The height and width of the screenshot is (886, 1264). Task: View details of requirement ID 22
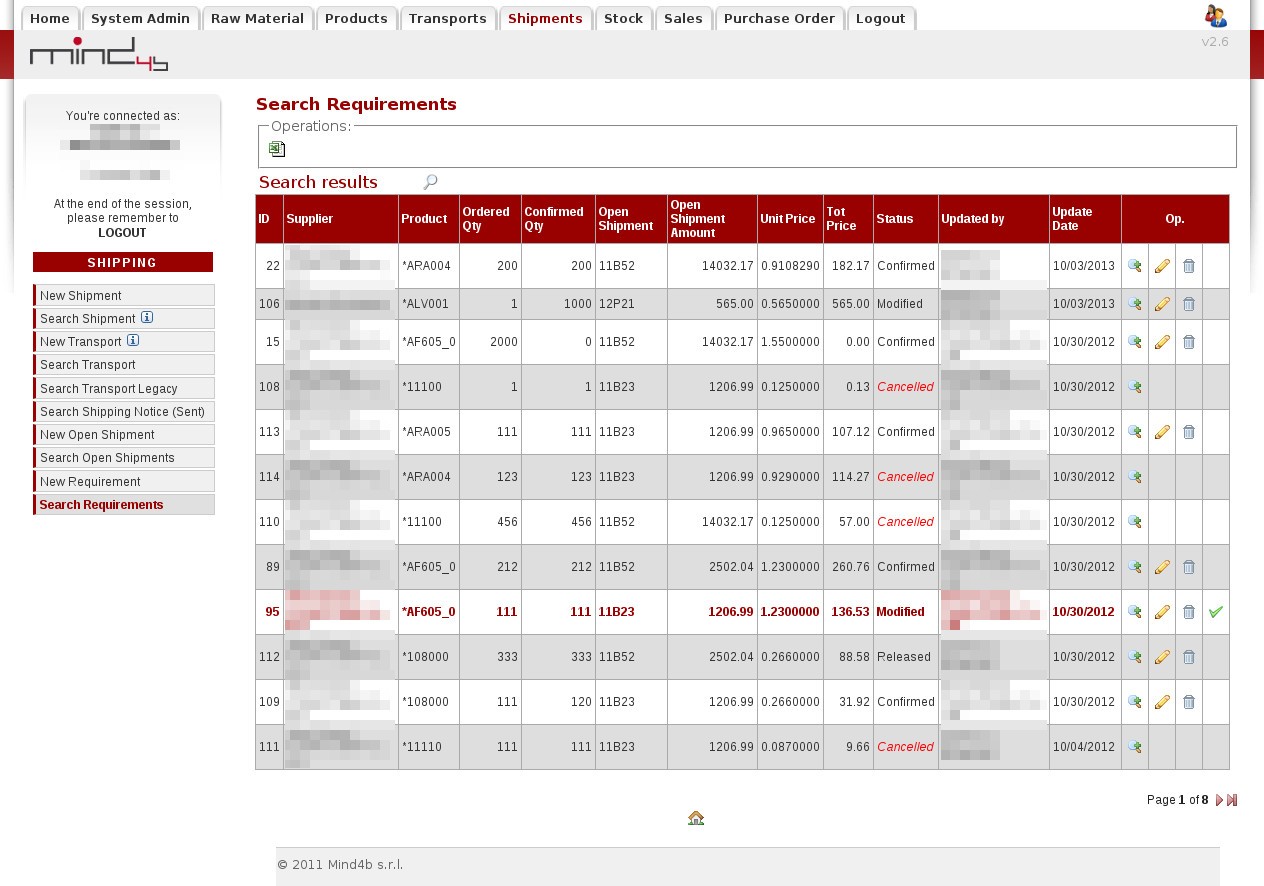click(1134, 266)
